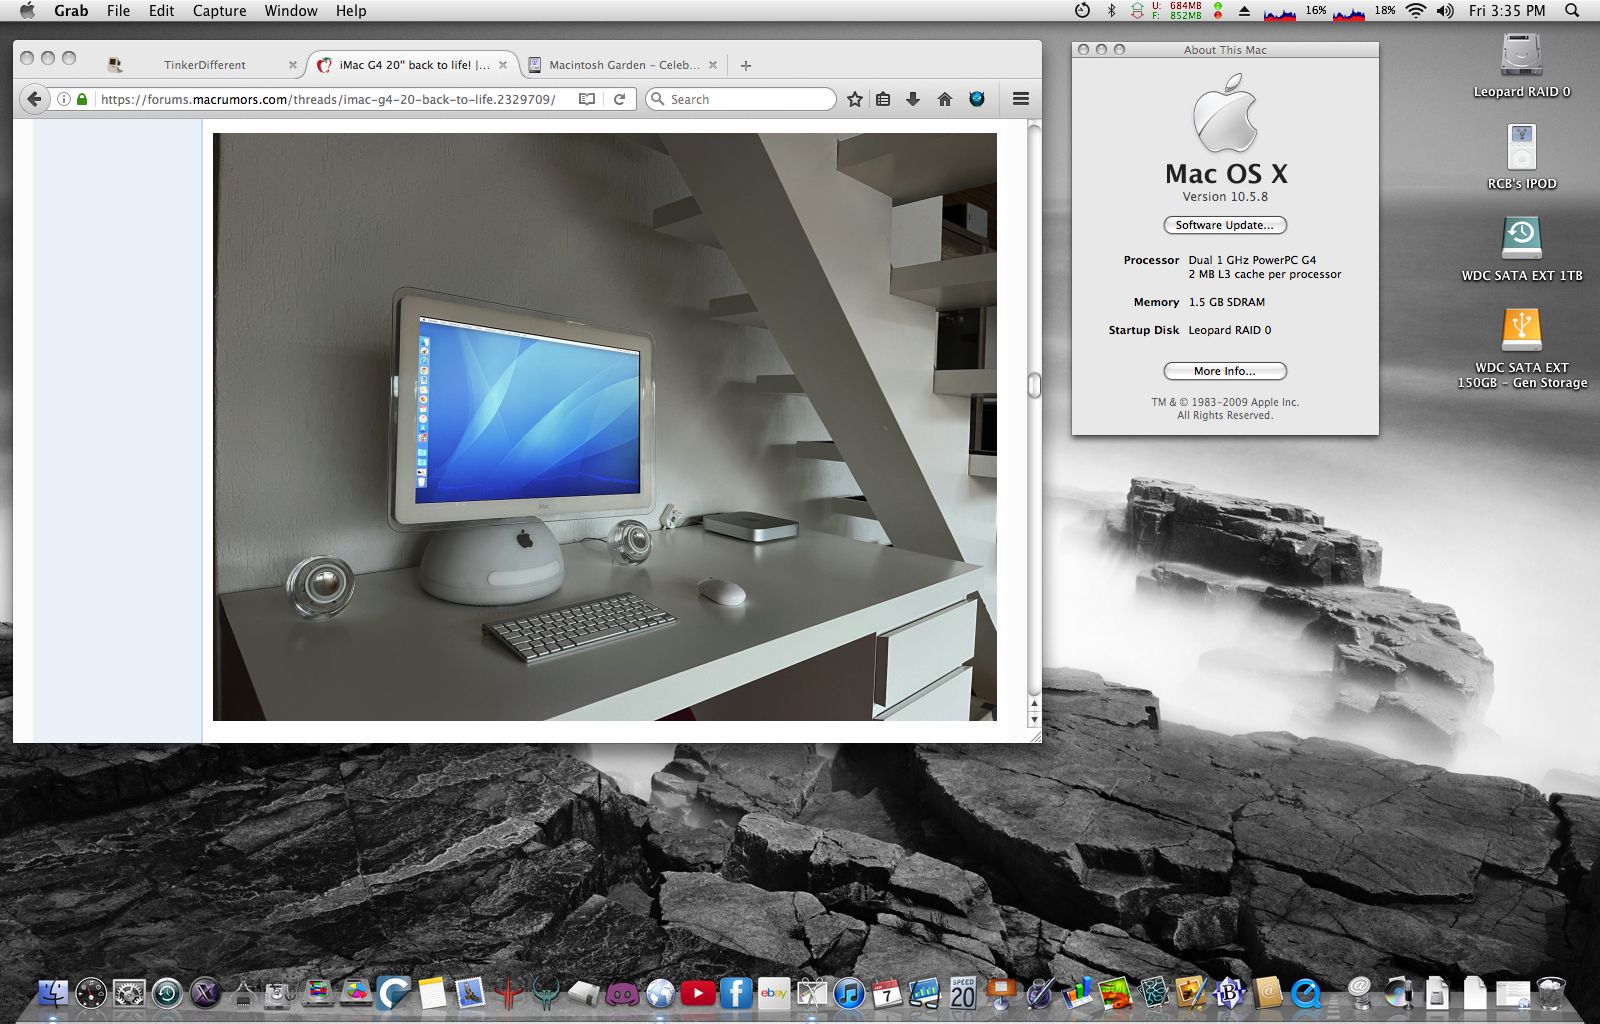
Task: Launch Mail from the Dock
Action: 470,993
